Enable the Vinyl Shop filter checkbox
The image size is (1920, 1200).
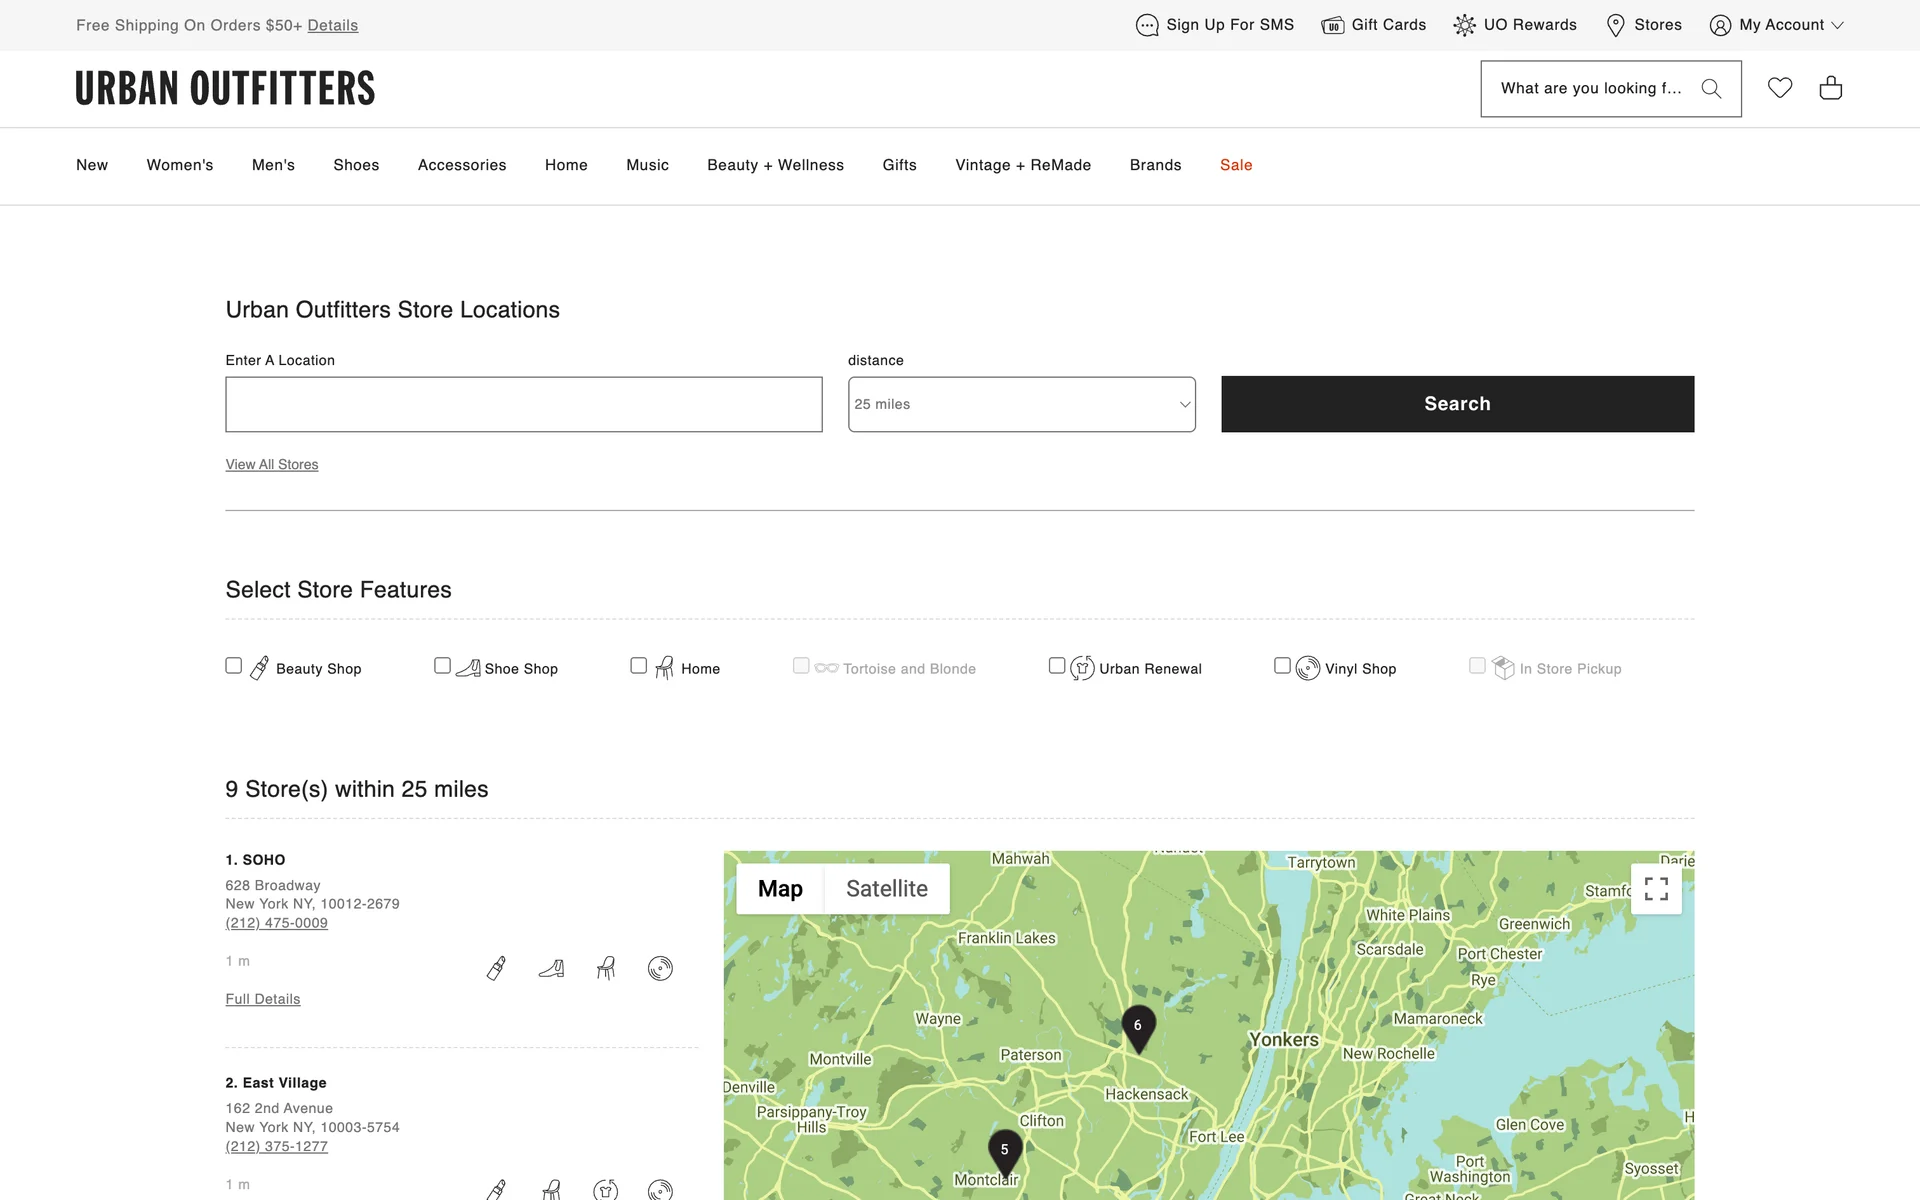pyautogui.click(x=1282, y=666)
